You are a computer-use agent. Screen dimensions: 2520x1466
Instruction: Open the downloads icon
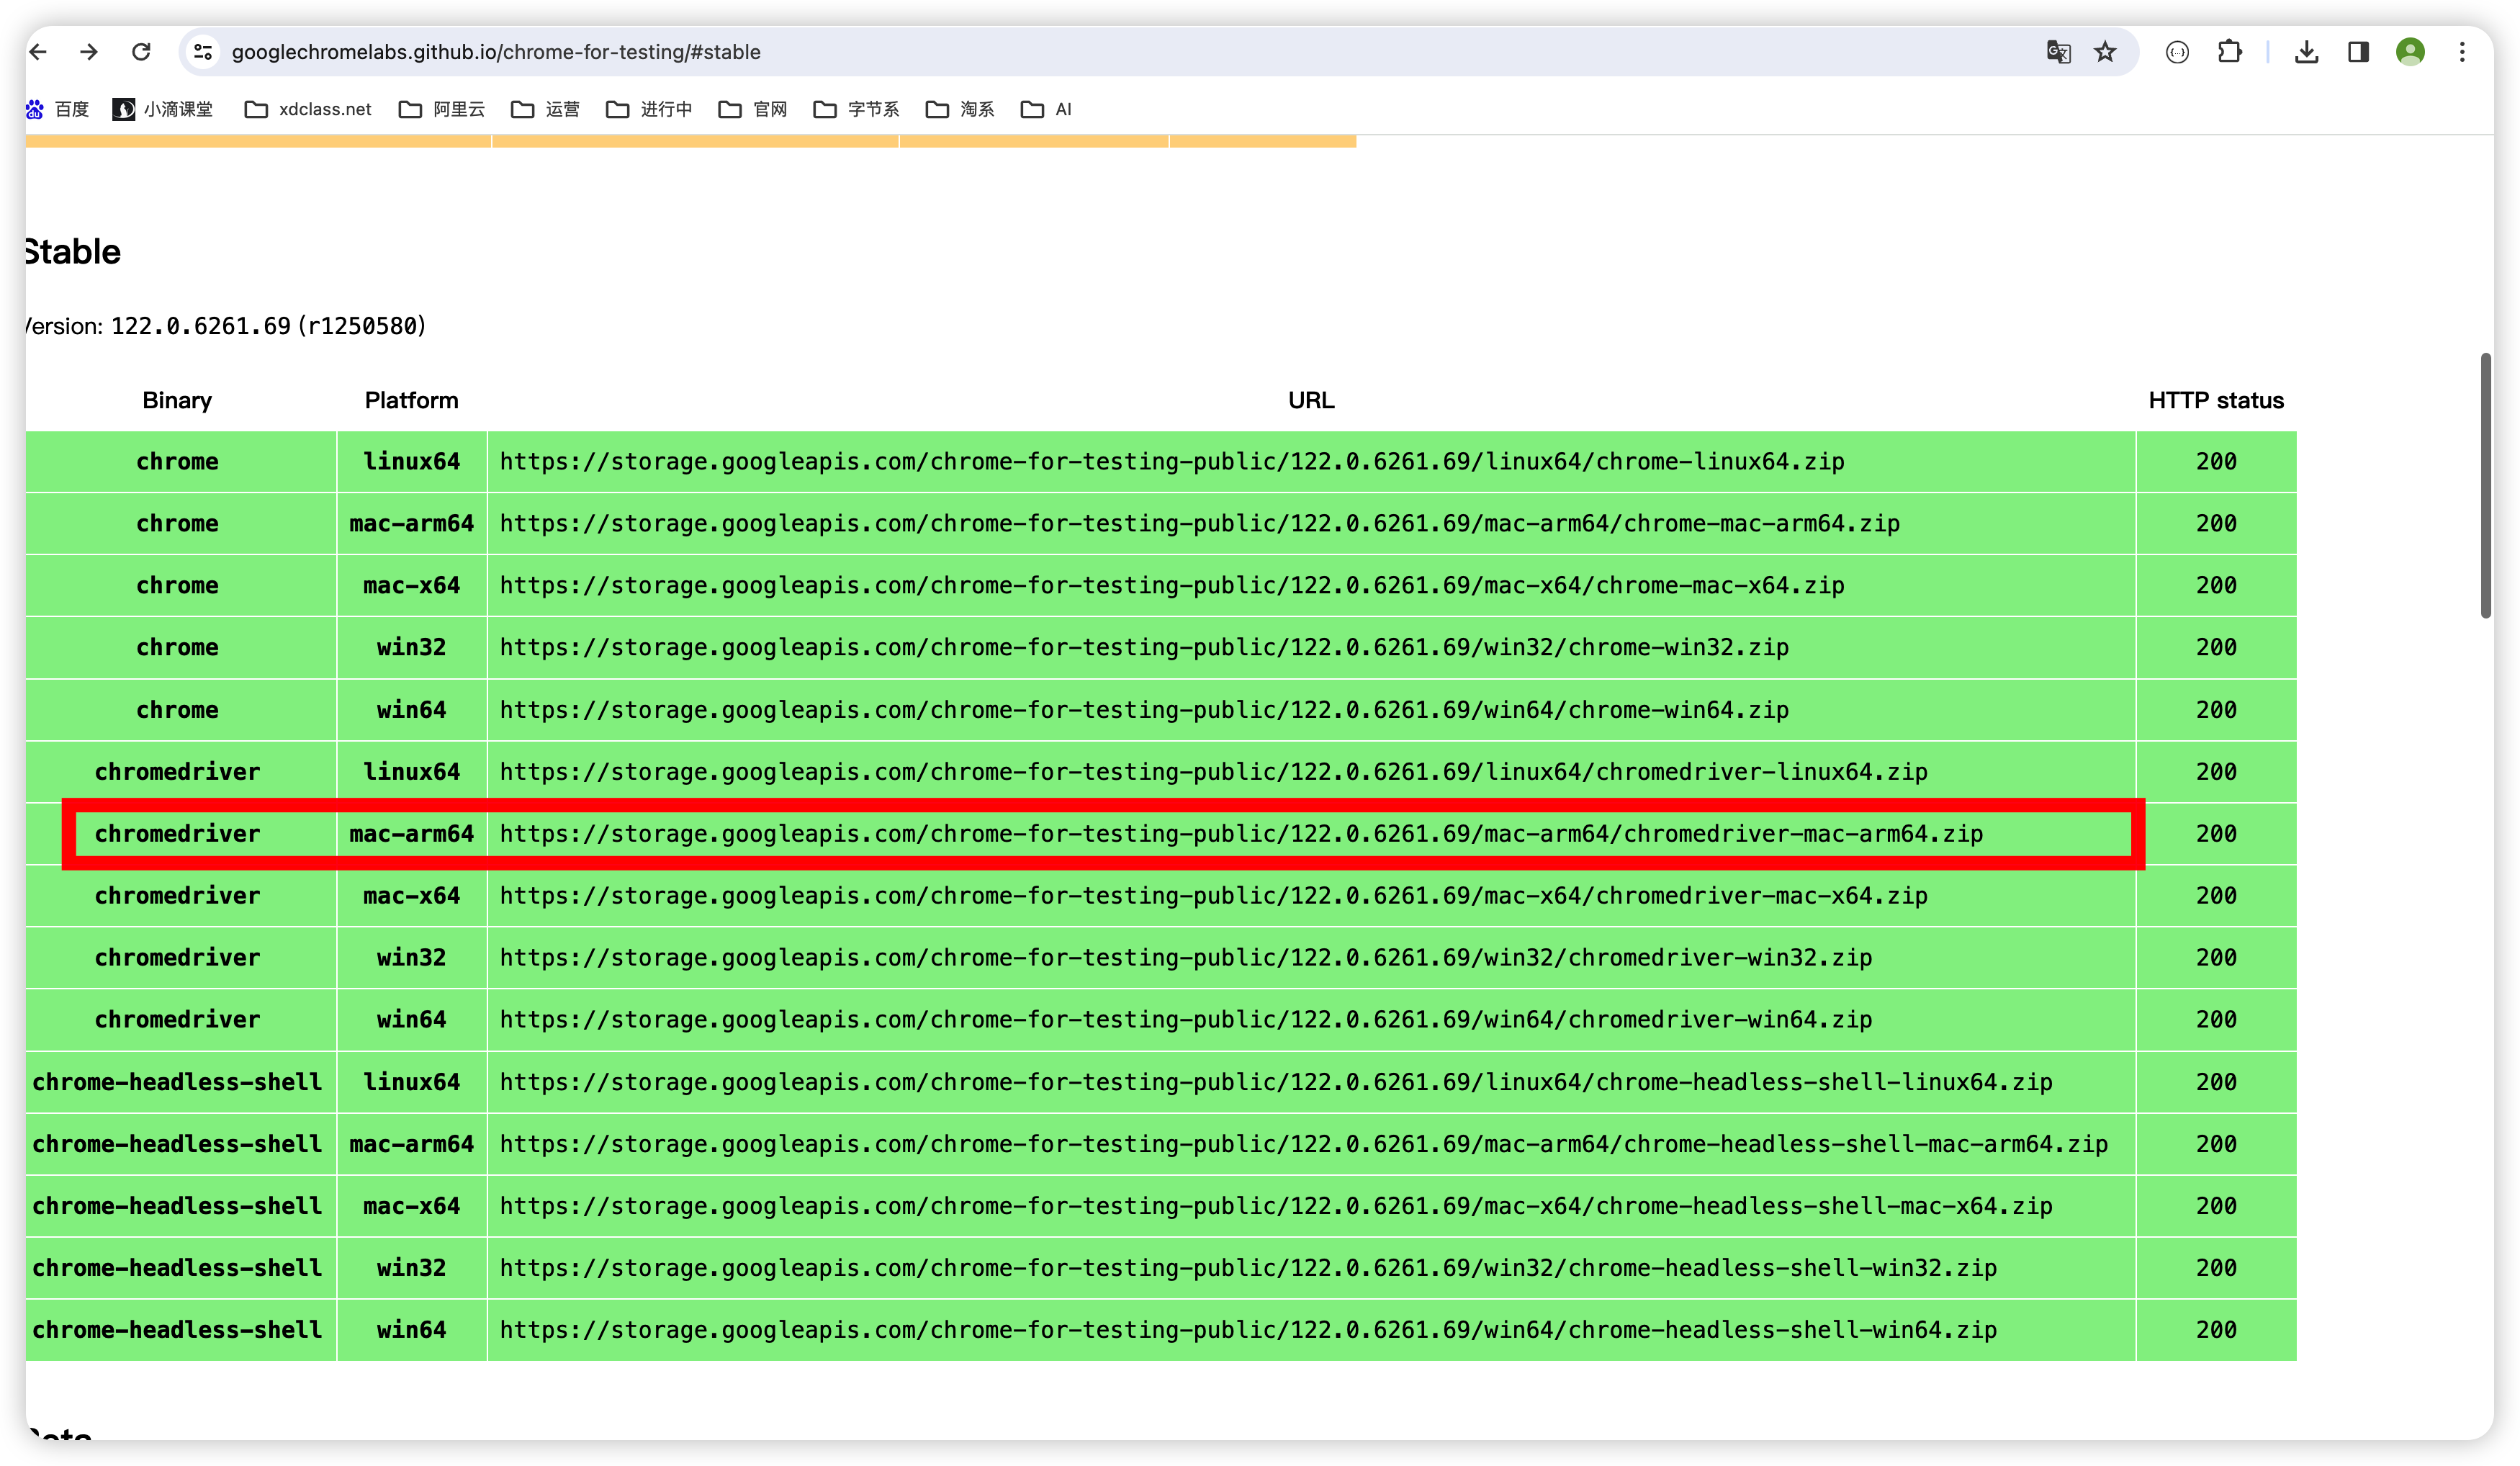2307,52
